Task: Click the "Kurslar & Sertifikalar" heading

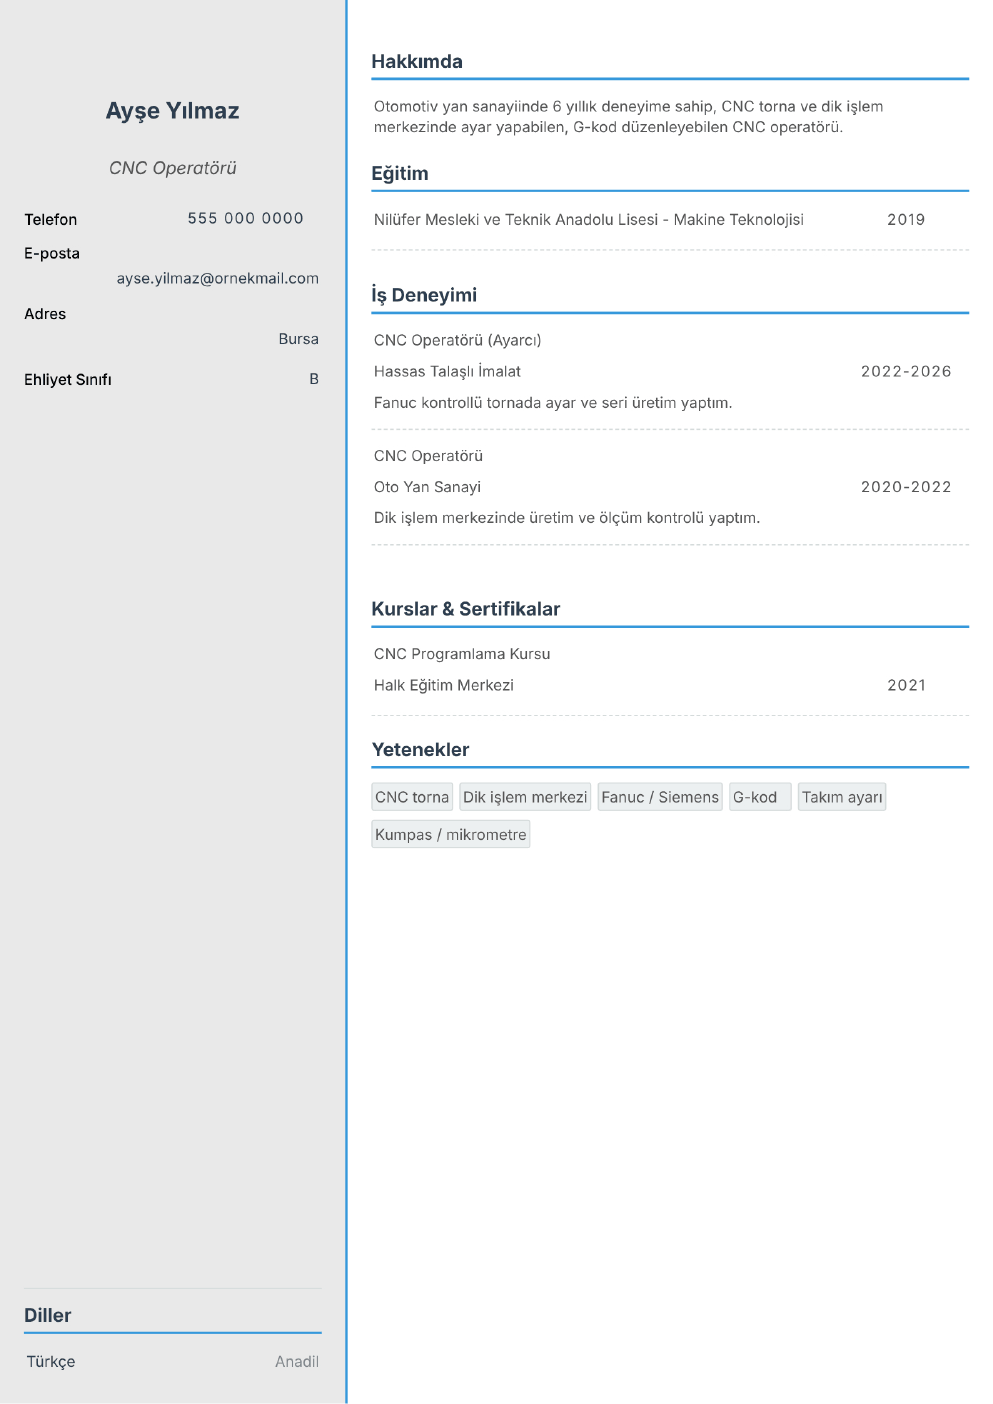Action: [x=466, y=609]
